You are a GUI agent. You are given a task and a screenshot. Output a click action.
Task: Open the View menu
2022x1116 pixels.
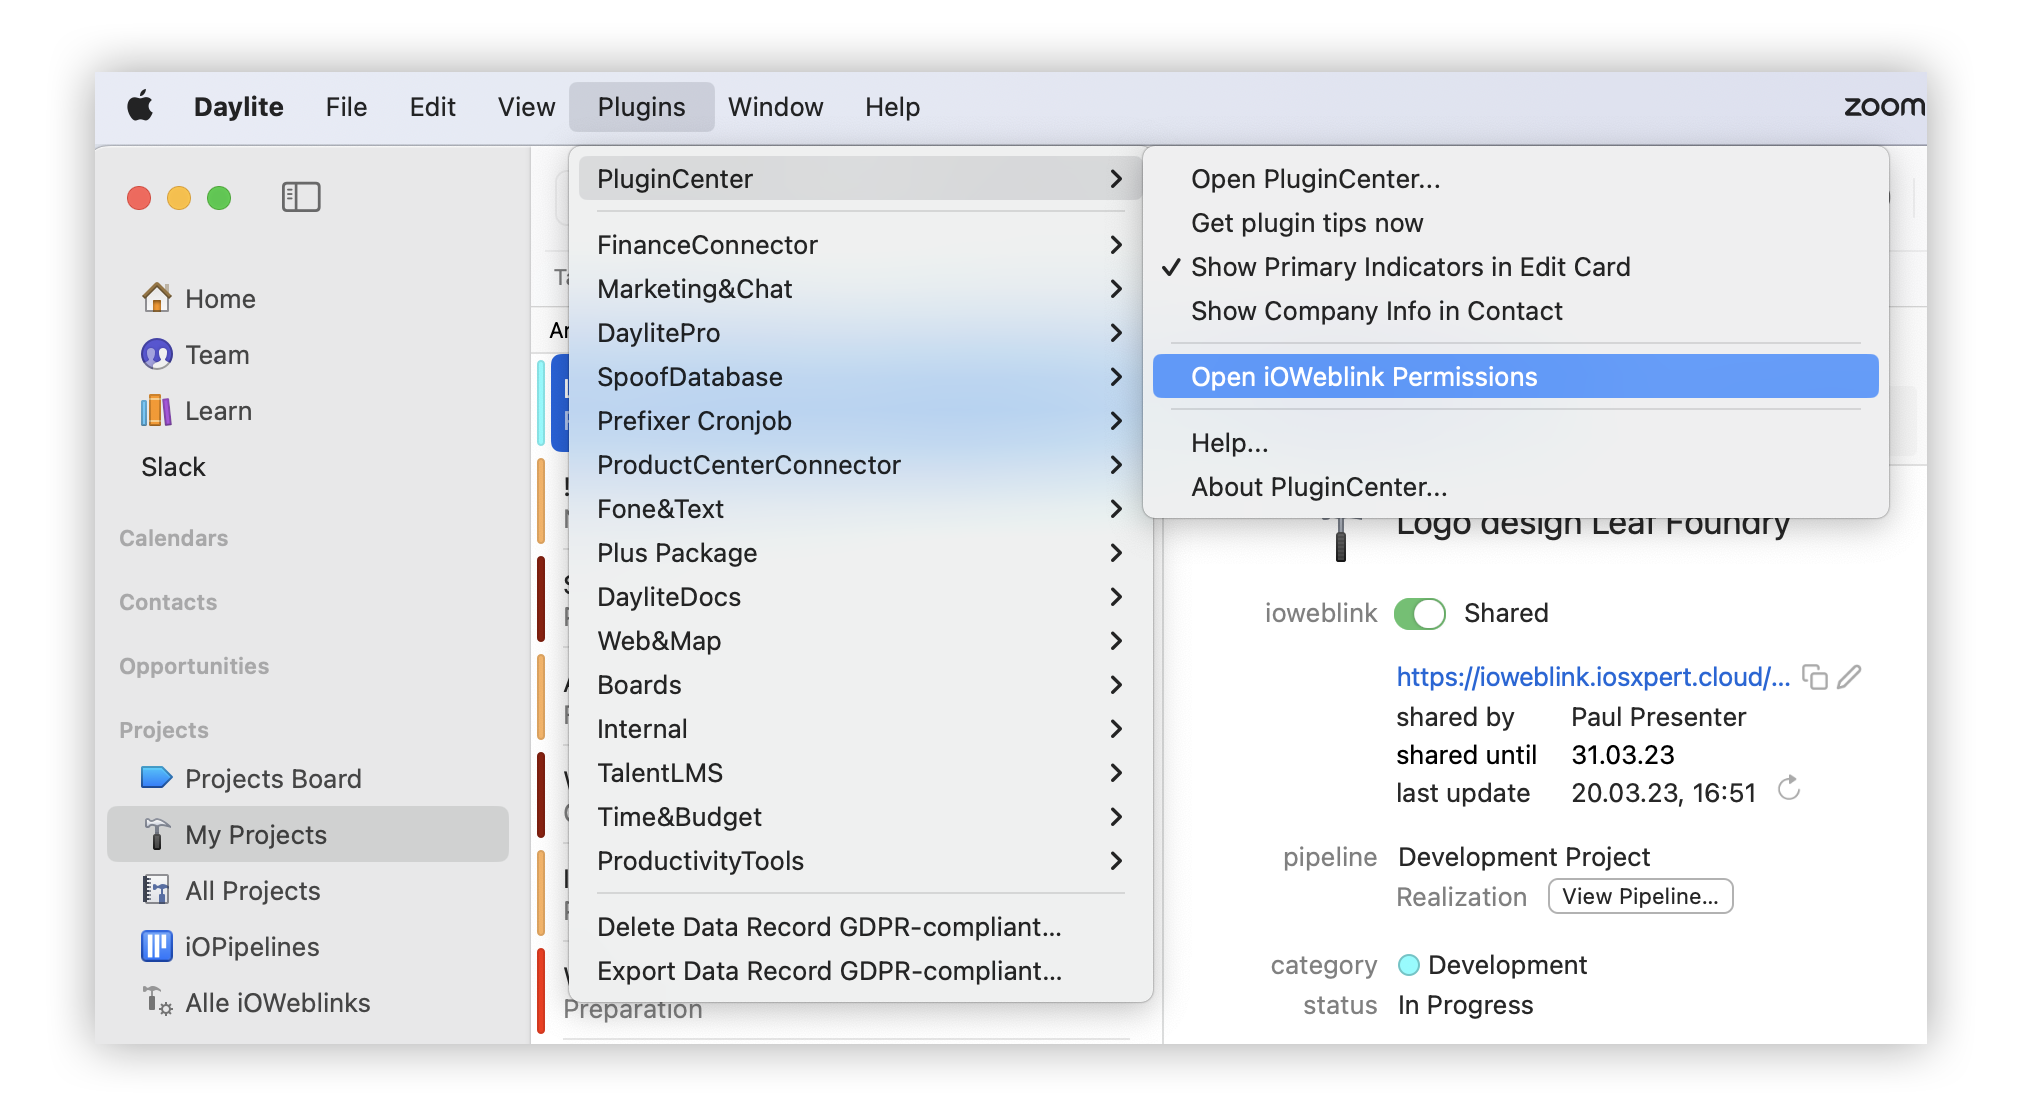click(526, 107)
